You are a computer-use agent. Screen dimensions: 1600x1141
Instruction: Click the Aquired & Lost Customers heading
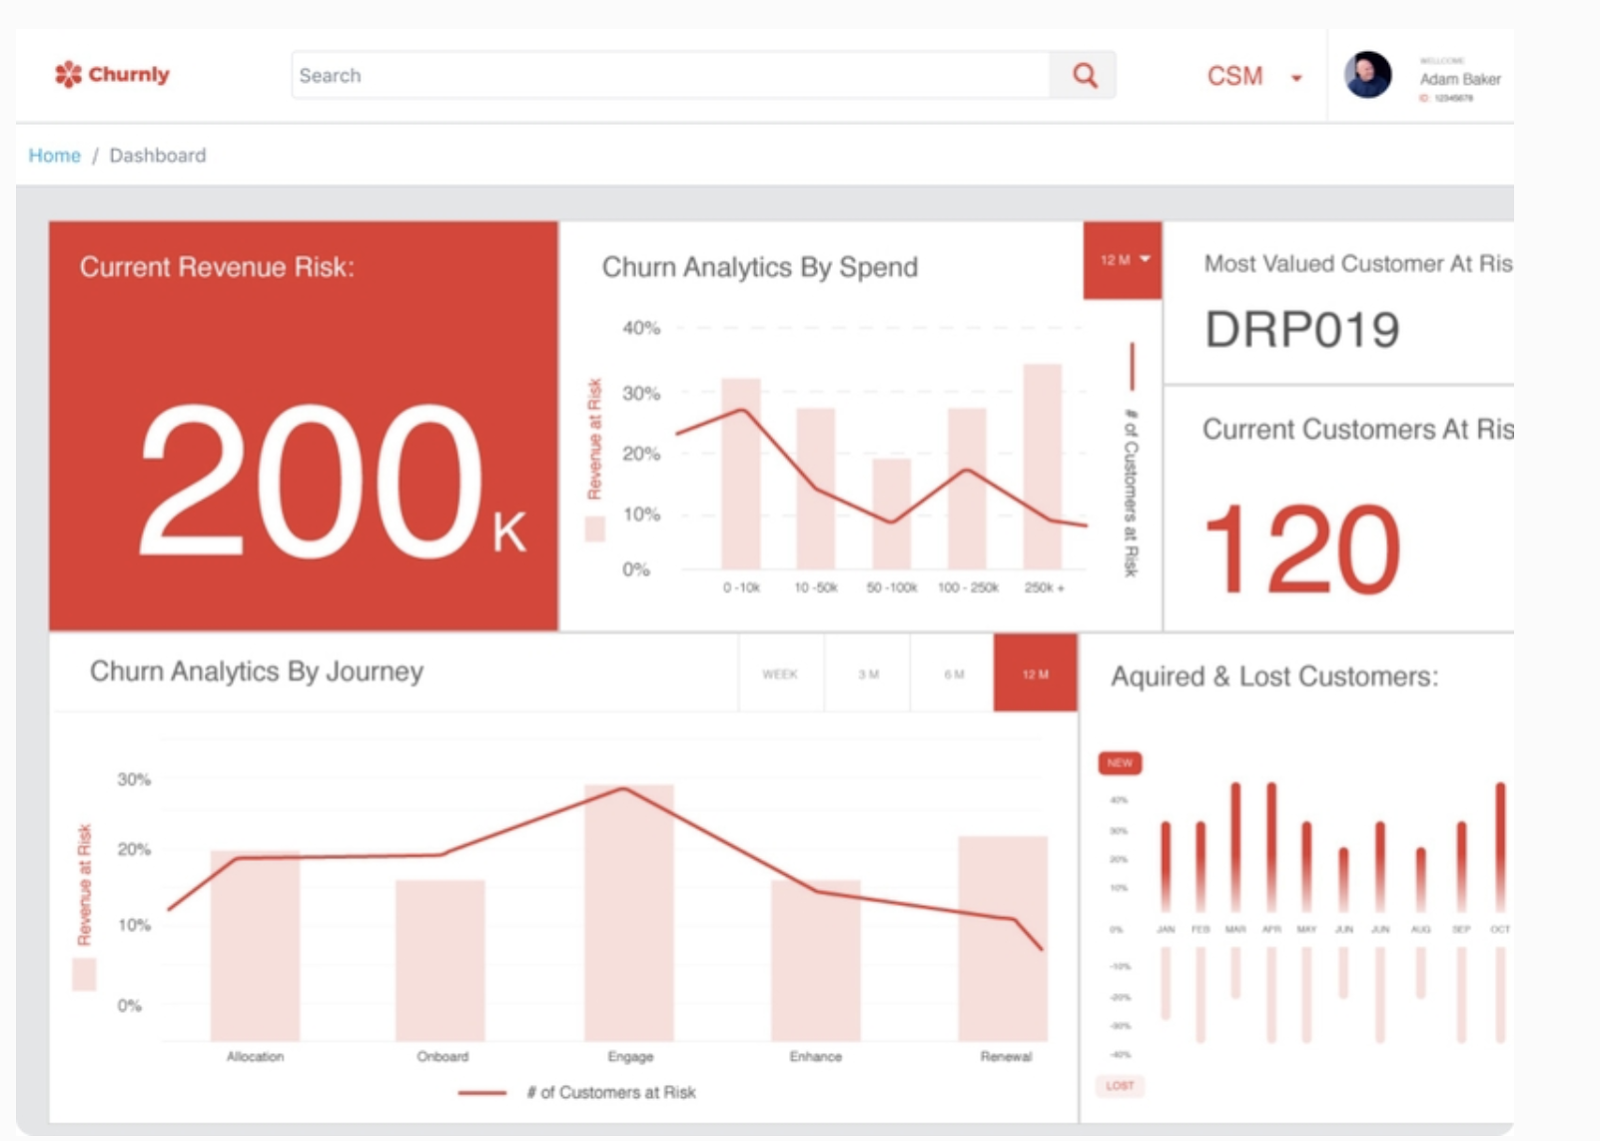1275,677
